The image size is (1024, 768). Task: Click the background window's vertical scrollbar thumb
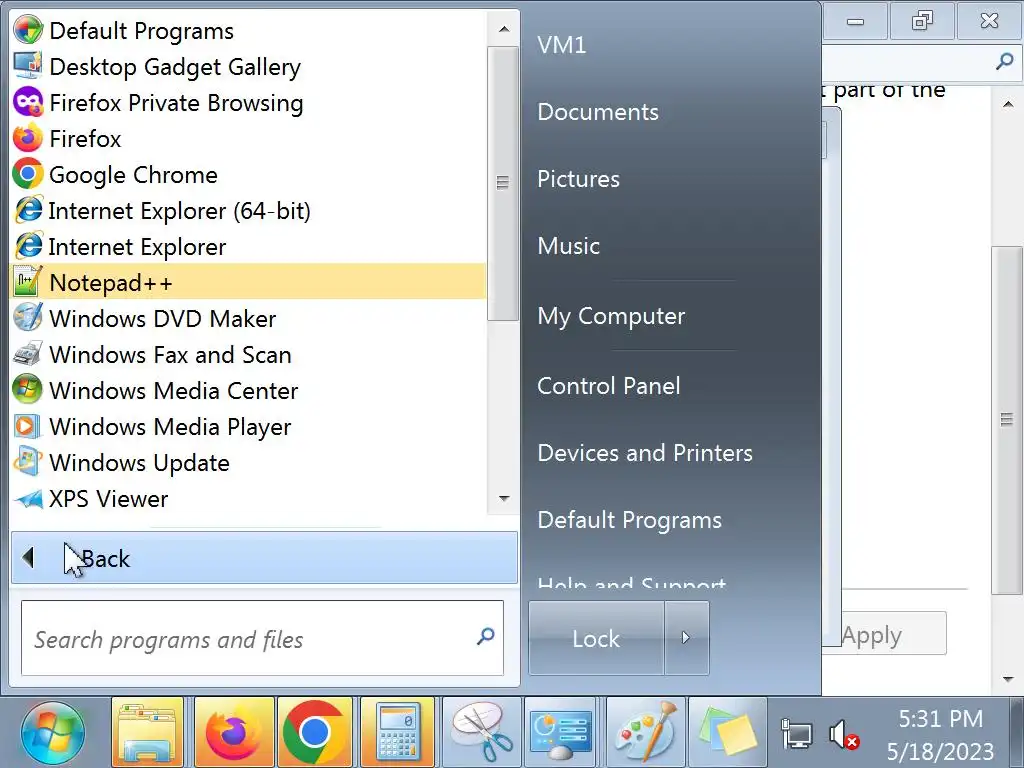coord(1007,419)
